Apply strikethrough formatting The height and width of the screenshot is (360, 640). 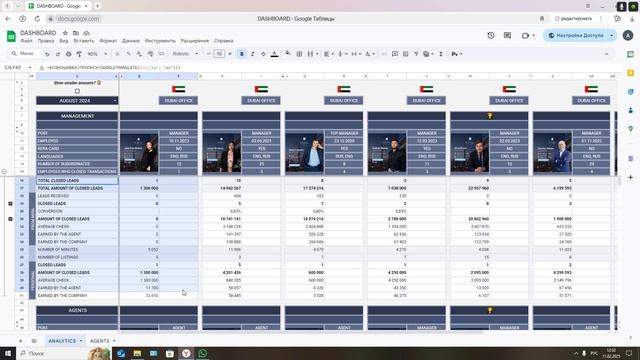263,54
